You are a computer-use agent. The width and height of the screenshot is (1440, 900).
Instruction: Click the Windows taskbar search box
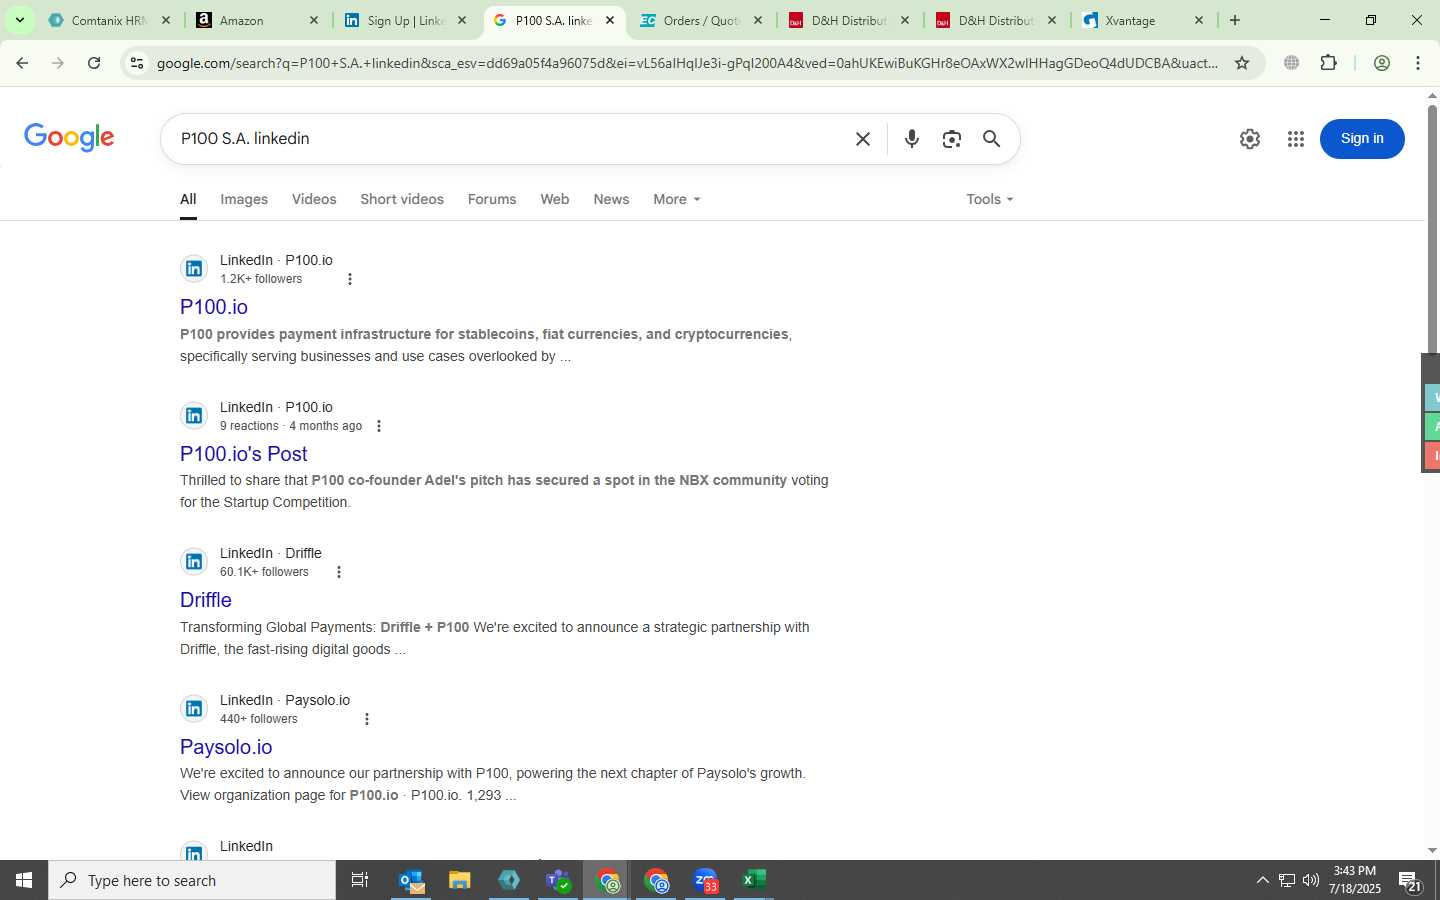[192, 880]
